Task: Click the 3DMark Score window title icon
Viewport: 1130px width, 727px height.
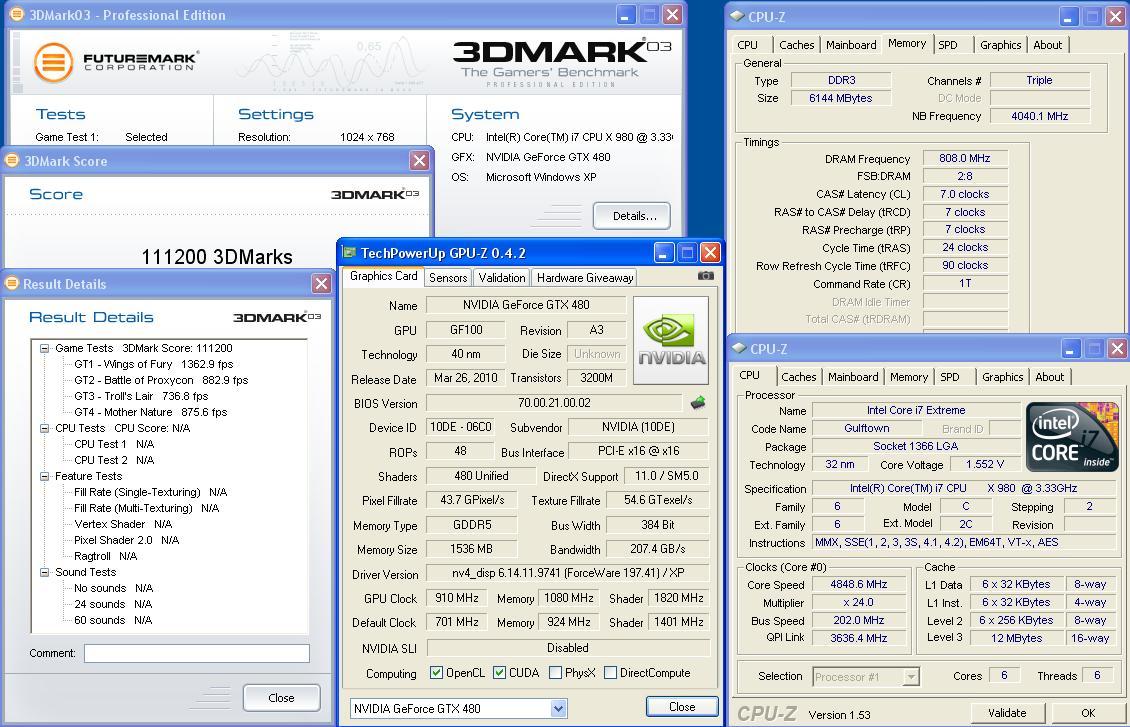Action: tap(12, 160)
